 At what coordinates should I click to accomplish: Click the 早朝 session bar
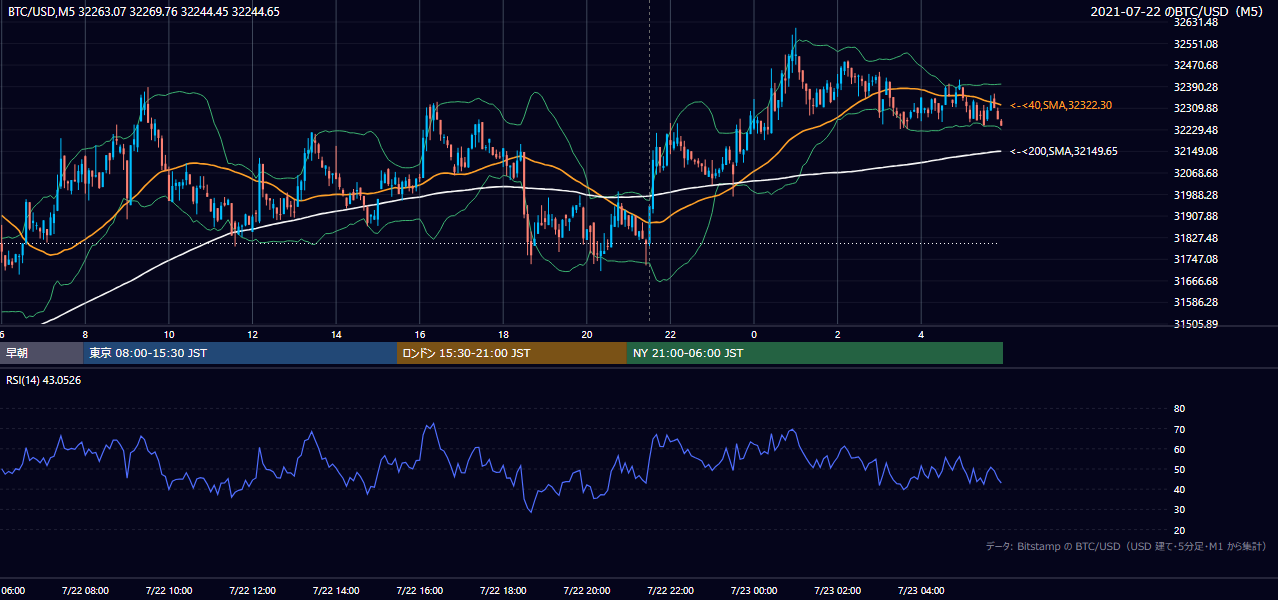(41, 353)
